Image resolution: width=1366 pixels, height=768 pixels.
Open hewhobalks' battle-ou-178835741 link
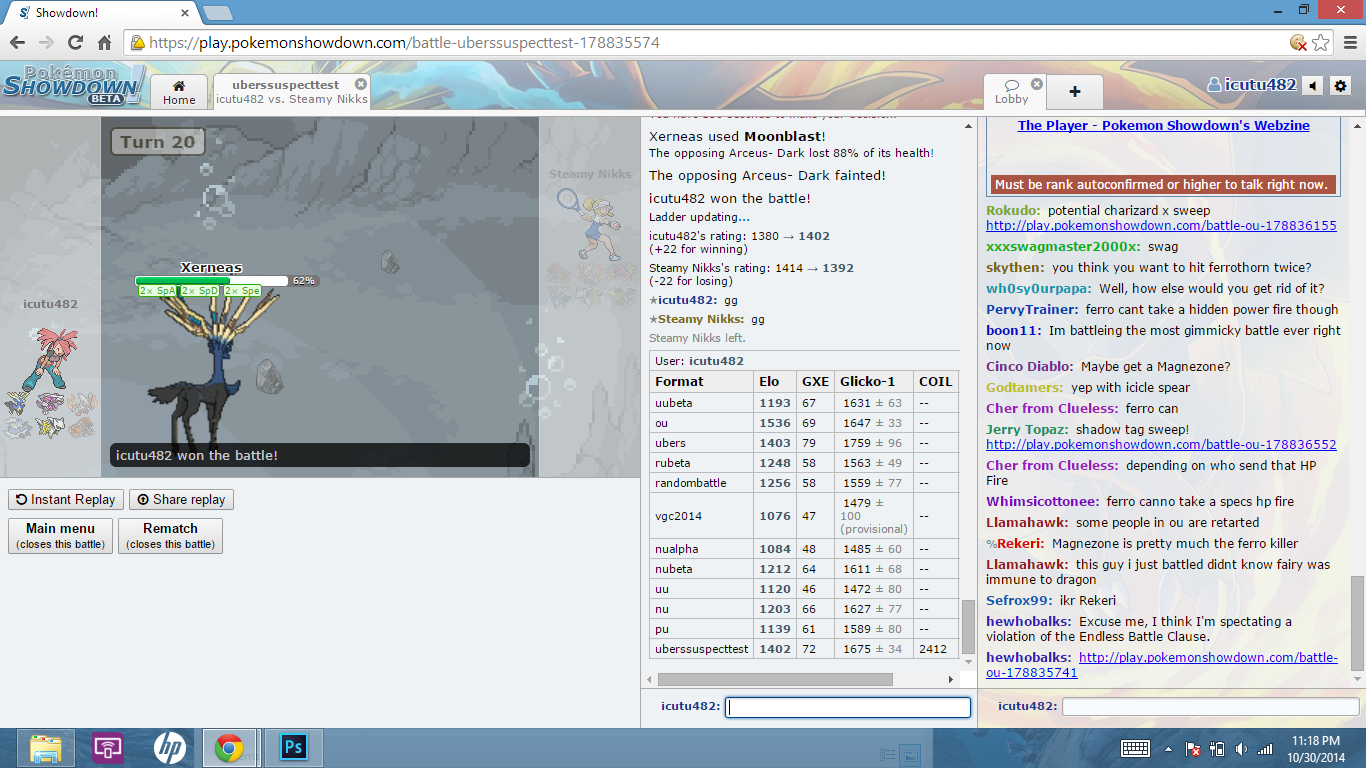click(1162, 665)
